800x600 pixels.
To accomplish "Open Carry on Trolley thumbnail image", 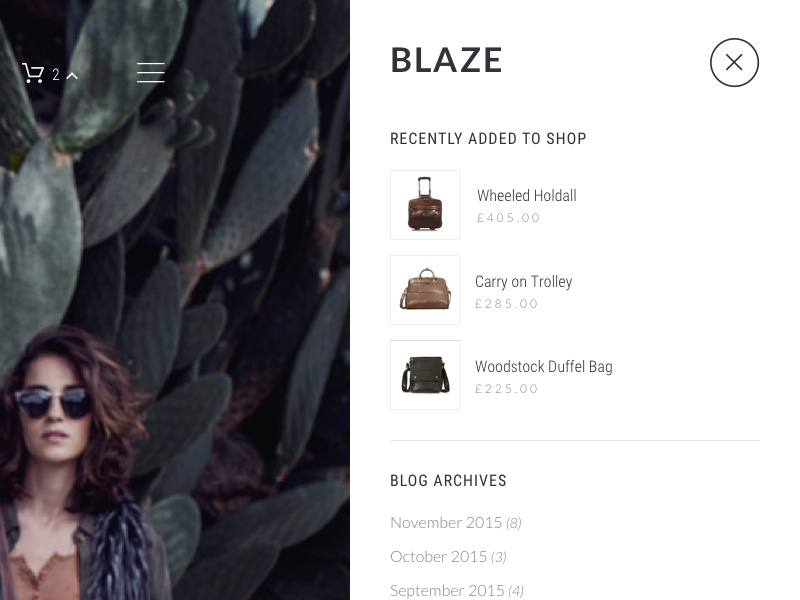I will click(425, 290).
